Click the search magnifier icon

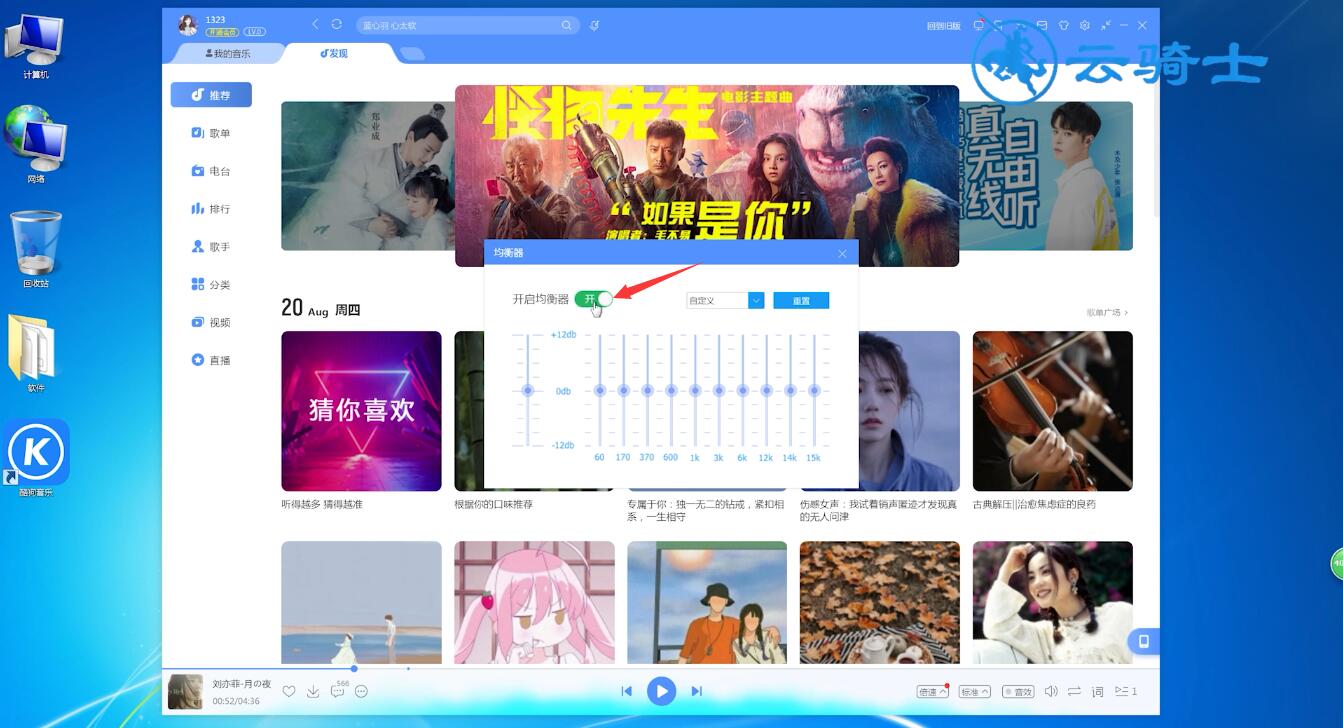566,25
